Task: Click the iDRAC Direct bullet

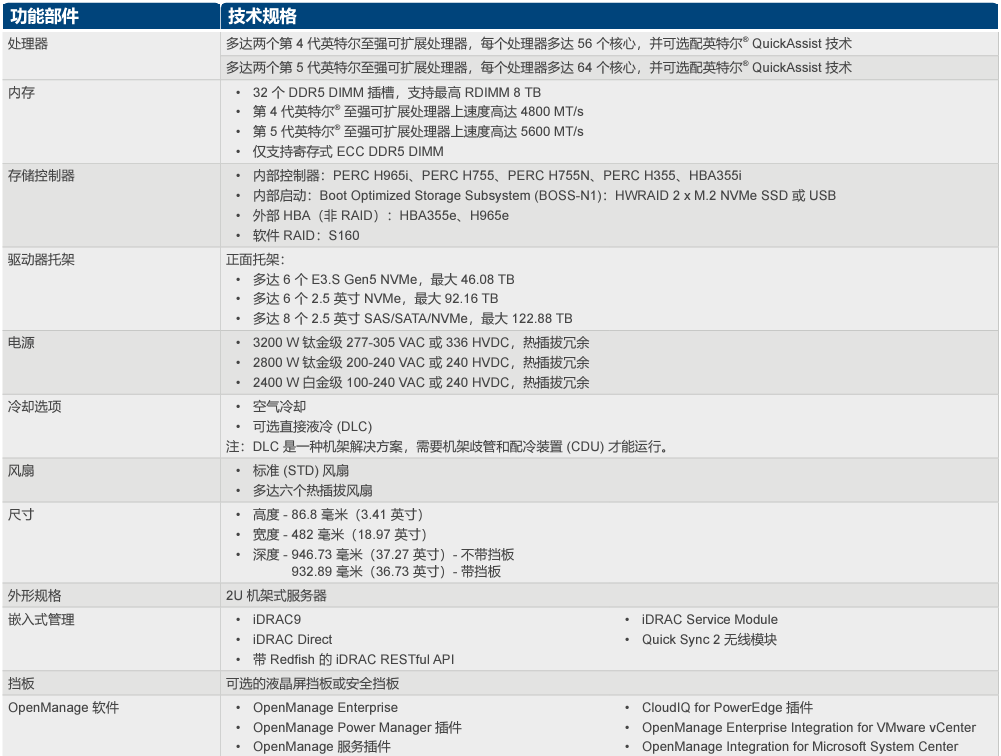Action: tap(292, 639)
